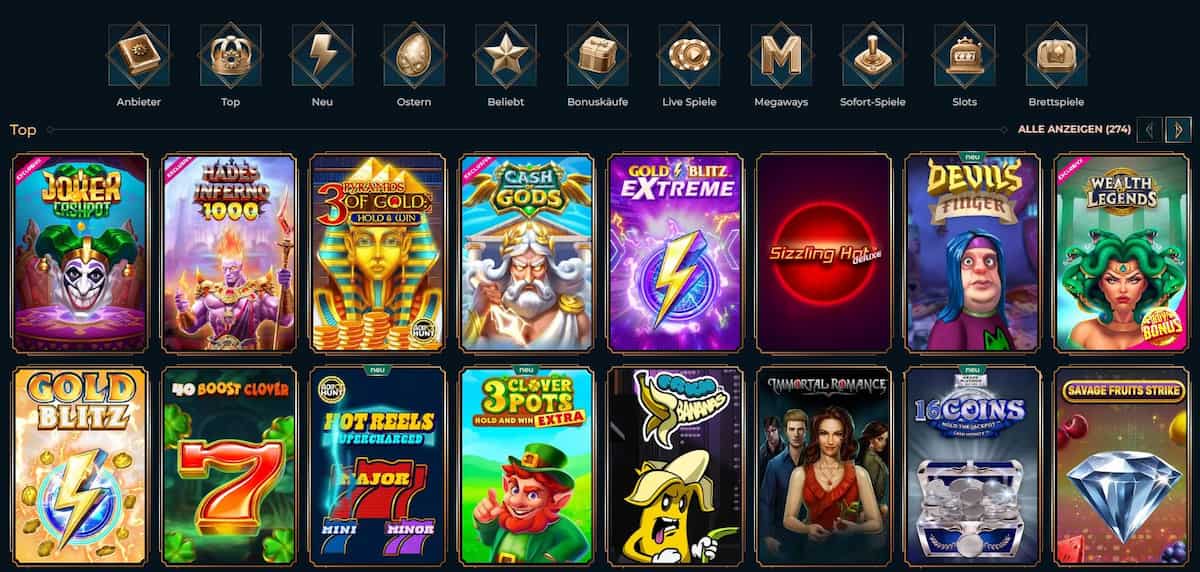This screenshot has width=1200, height=572.
Task: Select the Top crown category icon
Action: point(230,55)
